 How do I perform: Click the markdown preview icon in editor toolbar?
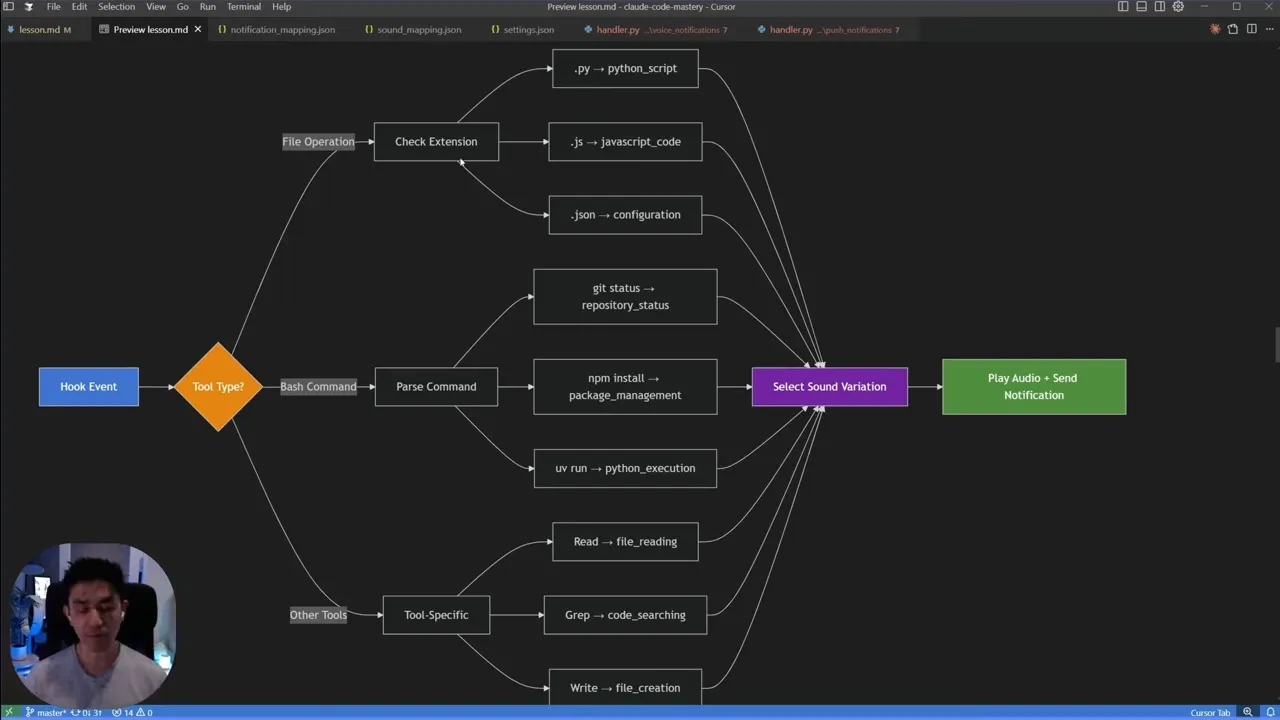click(1233, 29)
